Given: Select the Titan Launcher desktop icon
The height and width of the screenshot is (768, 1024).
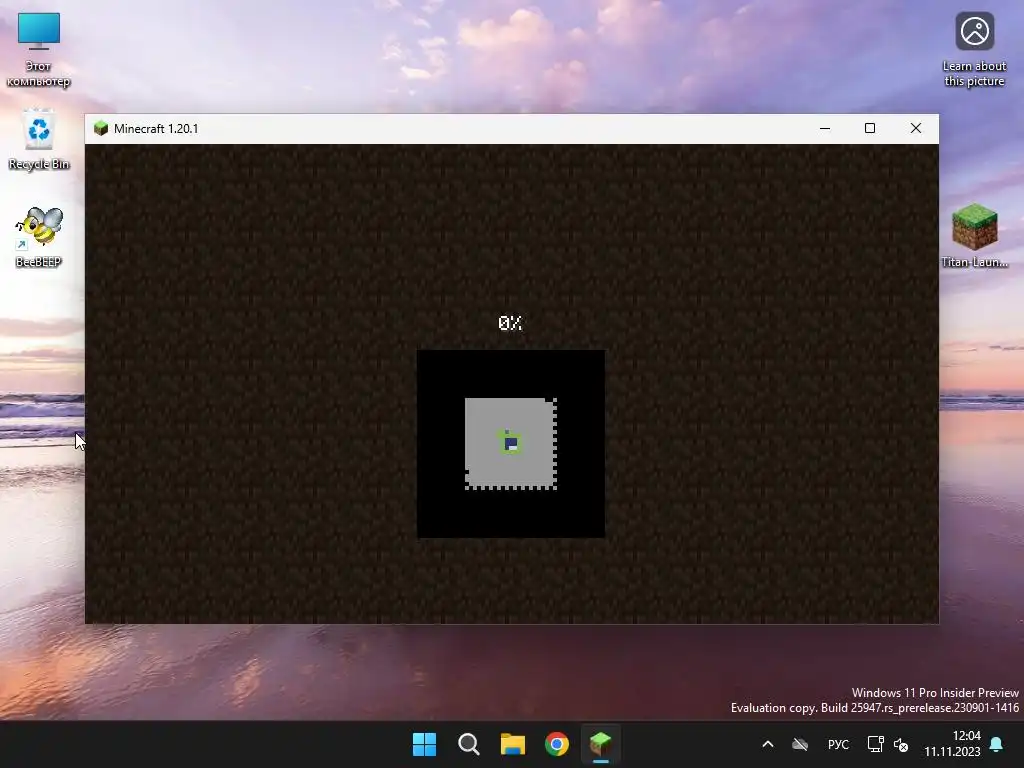Looking at the screenshot, I should tap(974, 235).
